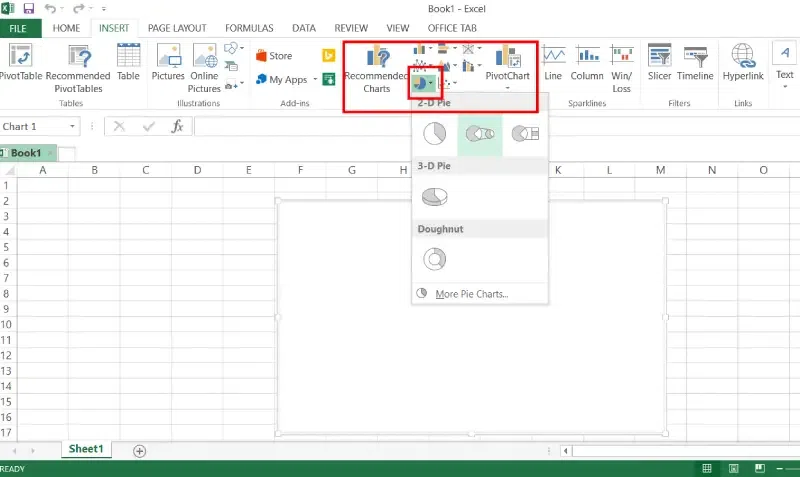Viewport: 800px width, 477px height.
Task: Add a new sheet with plus button
Action: coord(139,451)
